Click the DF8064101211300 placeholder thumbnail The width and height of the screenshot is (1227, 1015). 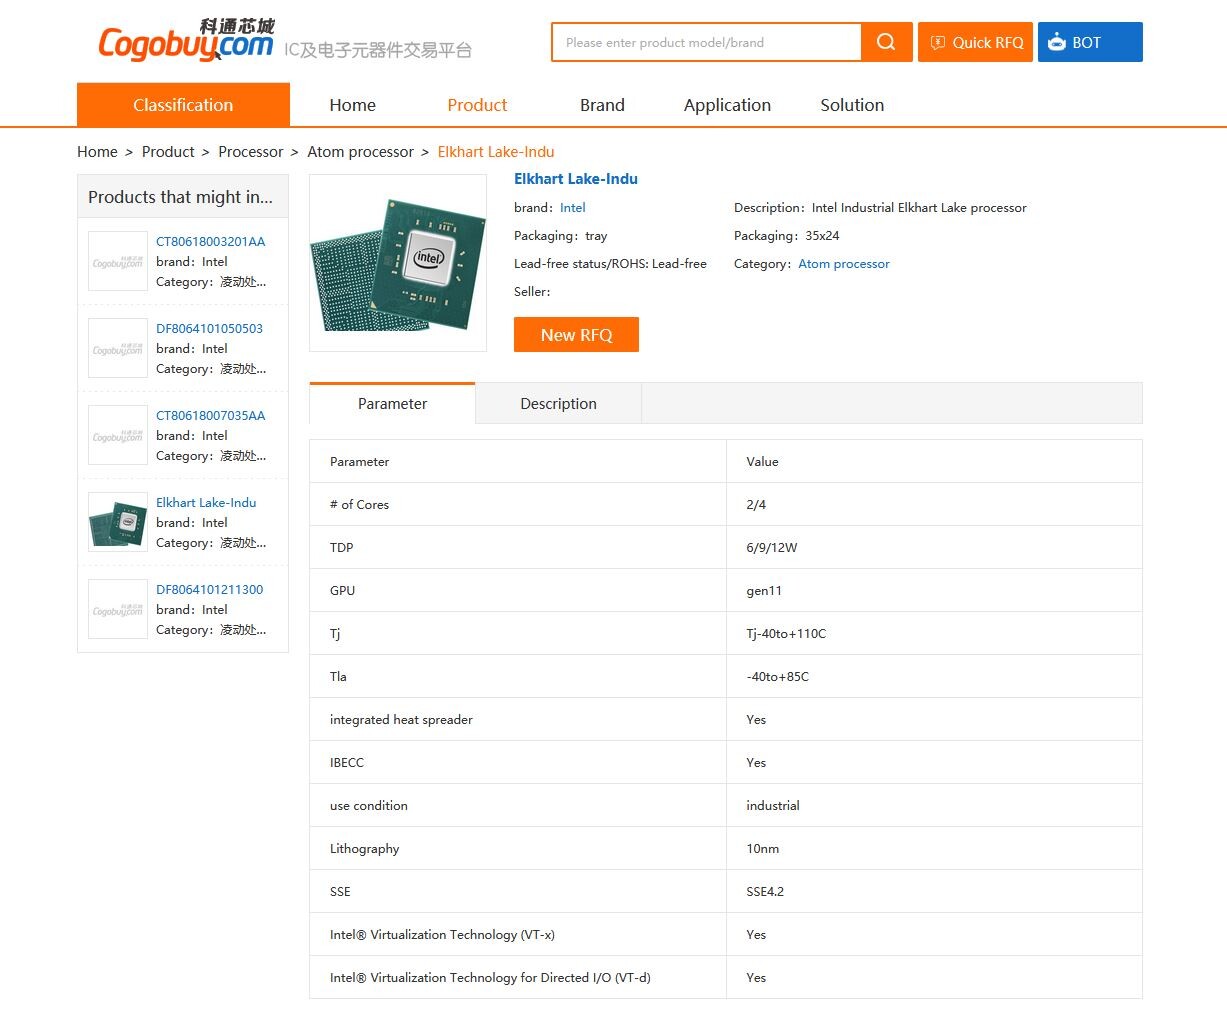[x=118, y=610]
